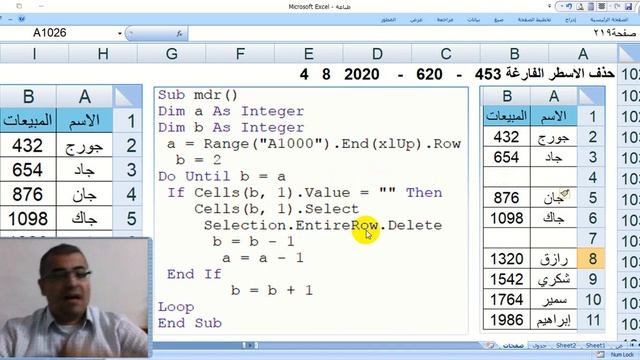Open the مراجعة (Review) ribbon tab
Viewport: 640px width, 360px height.
tap(444, 20)
